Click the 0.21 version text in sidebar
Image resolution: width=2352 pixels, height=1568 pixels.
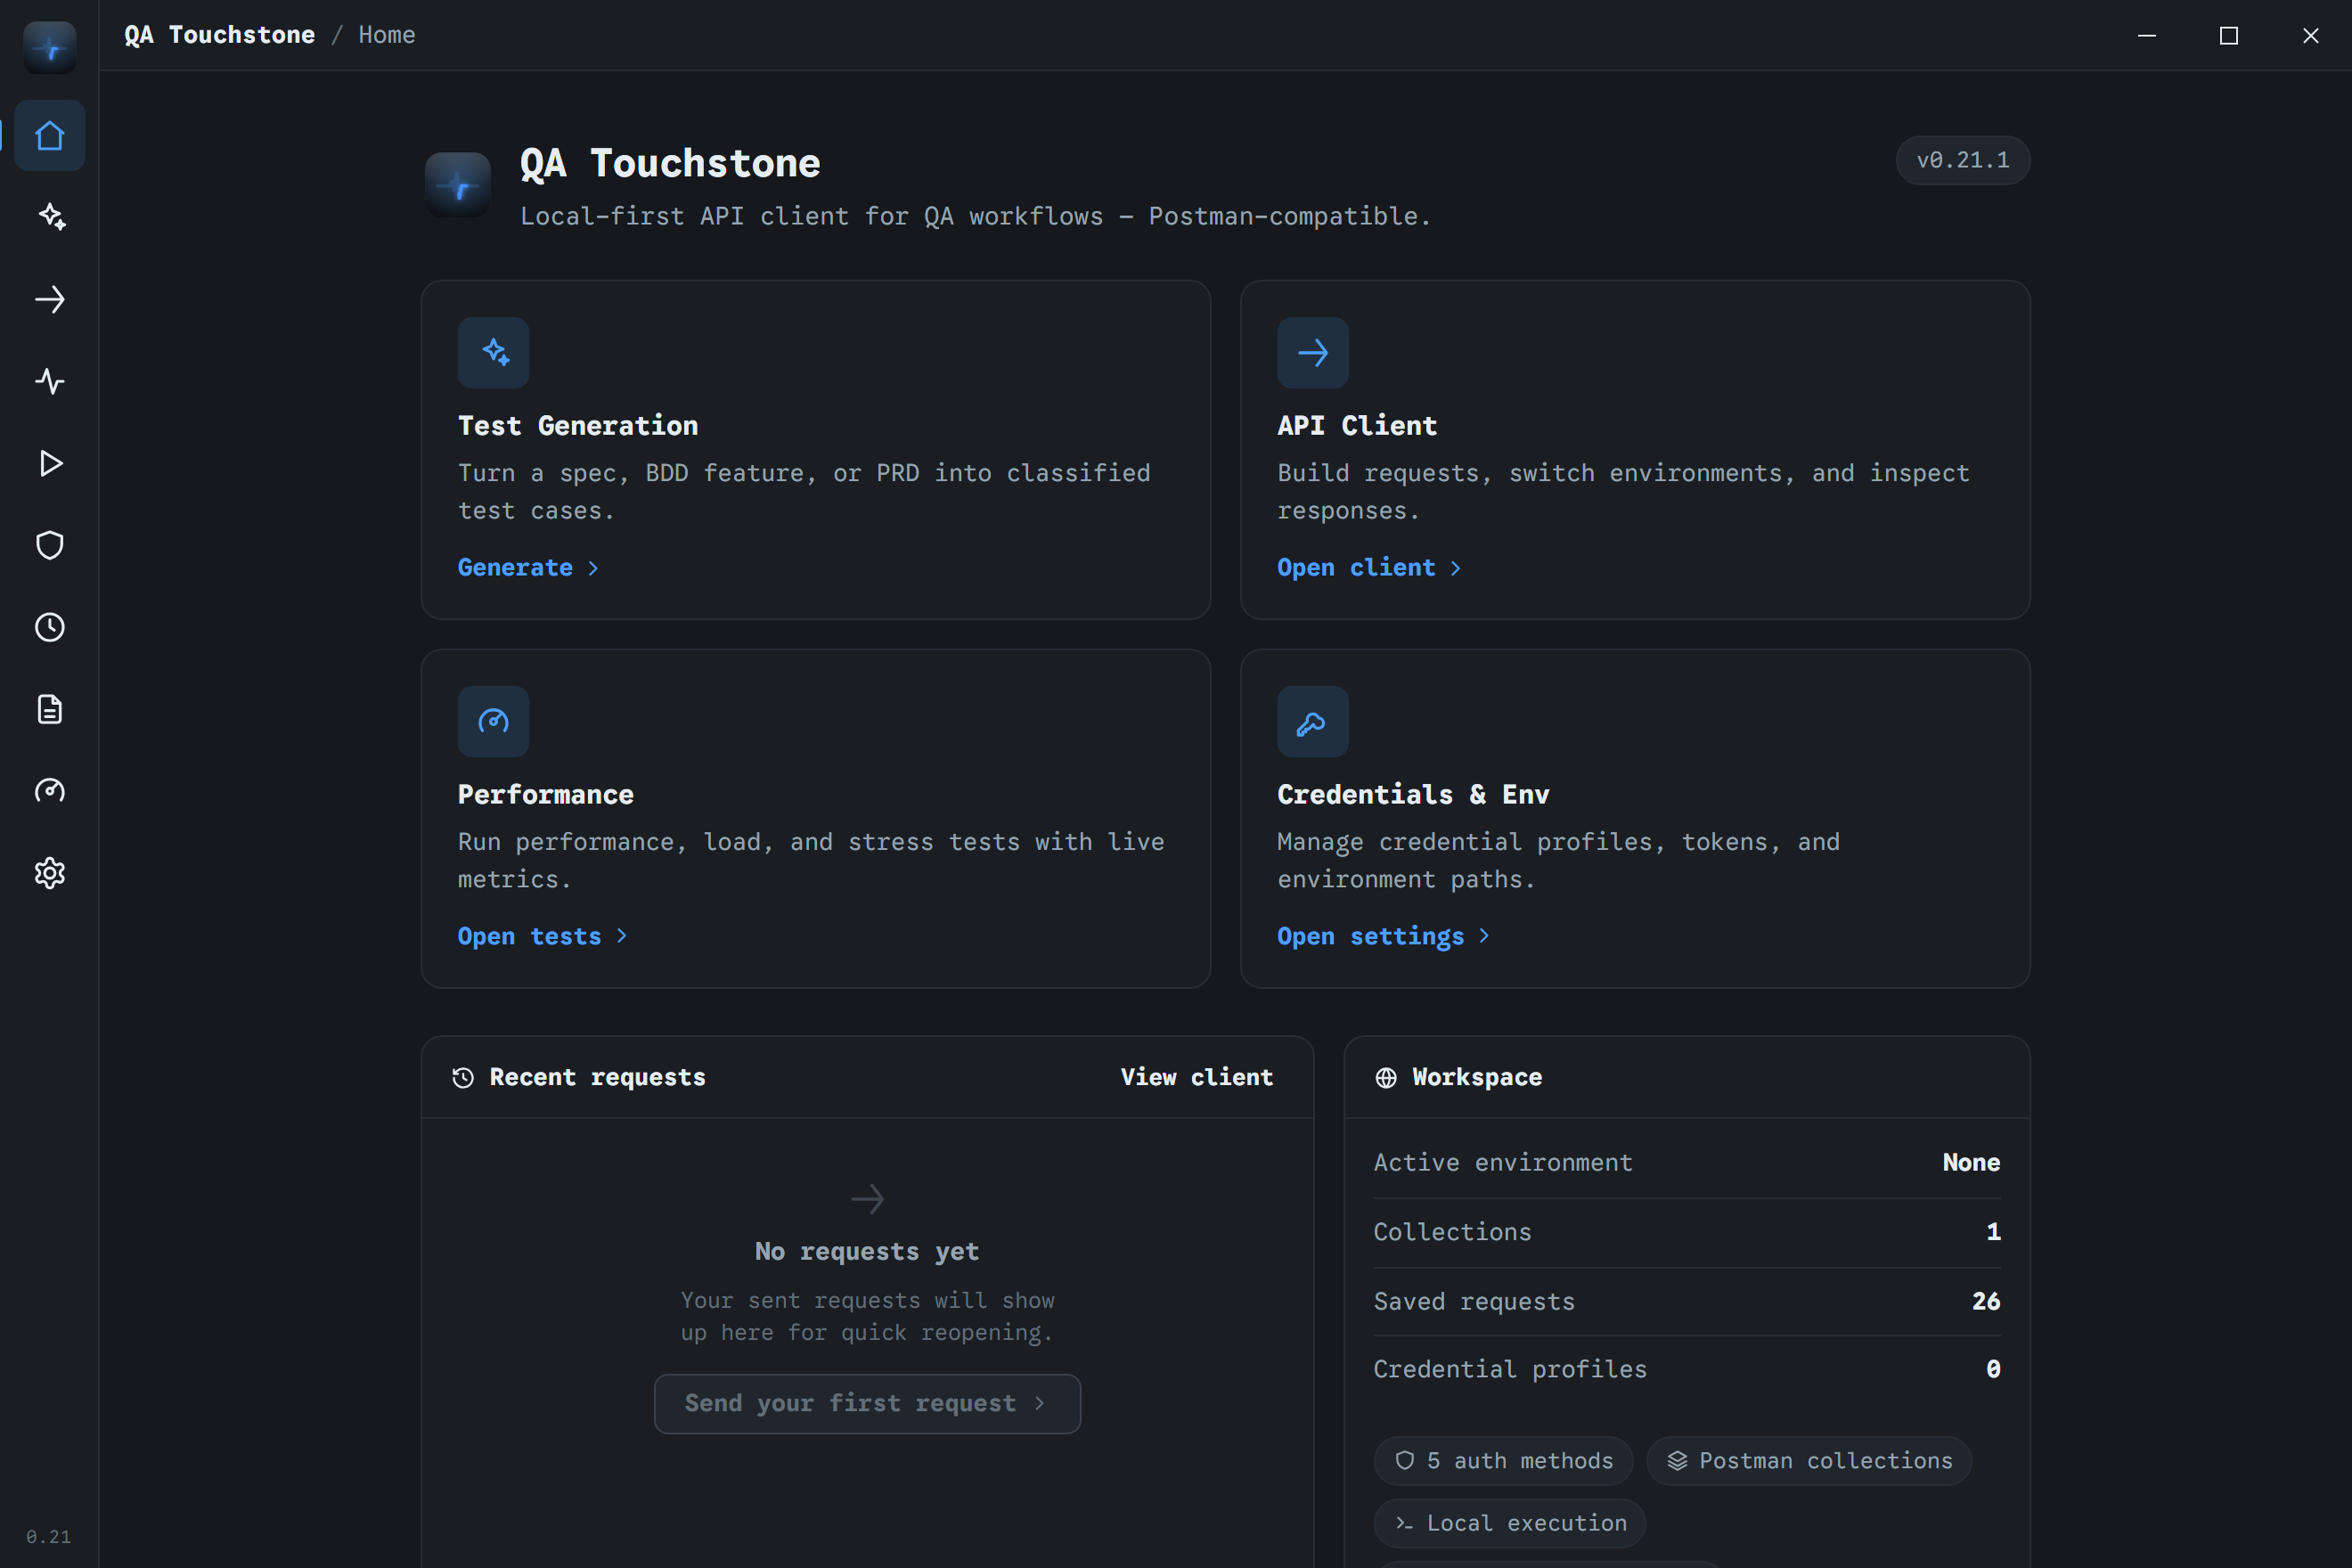click(49, 1536)
